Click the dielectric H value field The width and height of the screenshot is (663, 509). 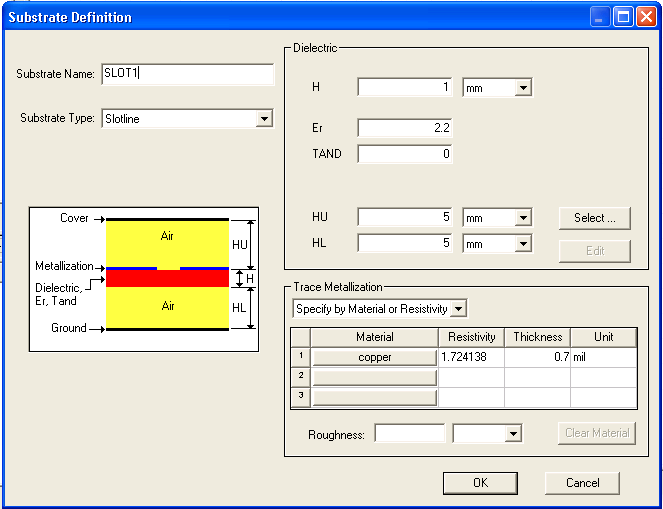pos(405,88)
